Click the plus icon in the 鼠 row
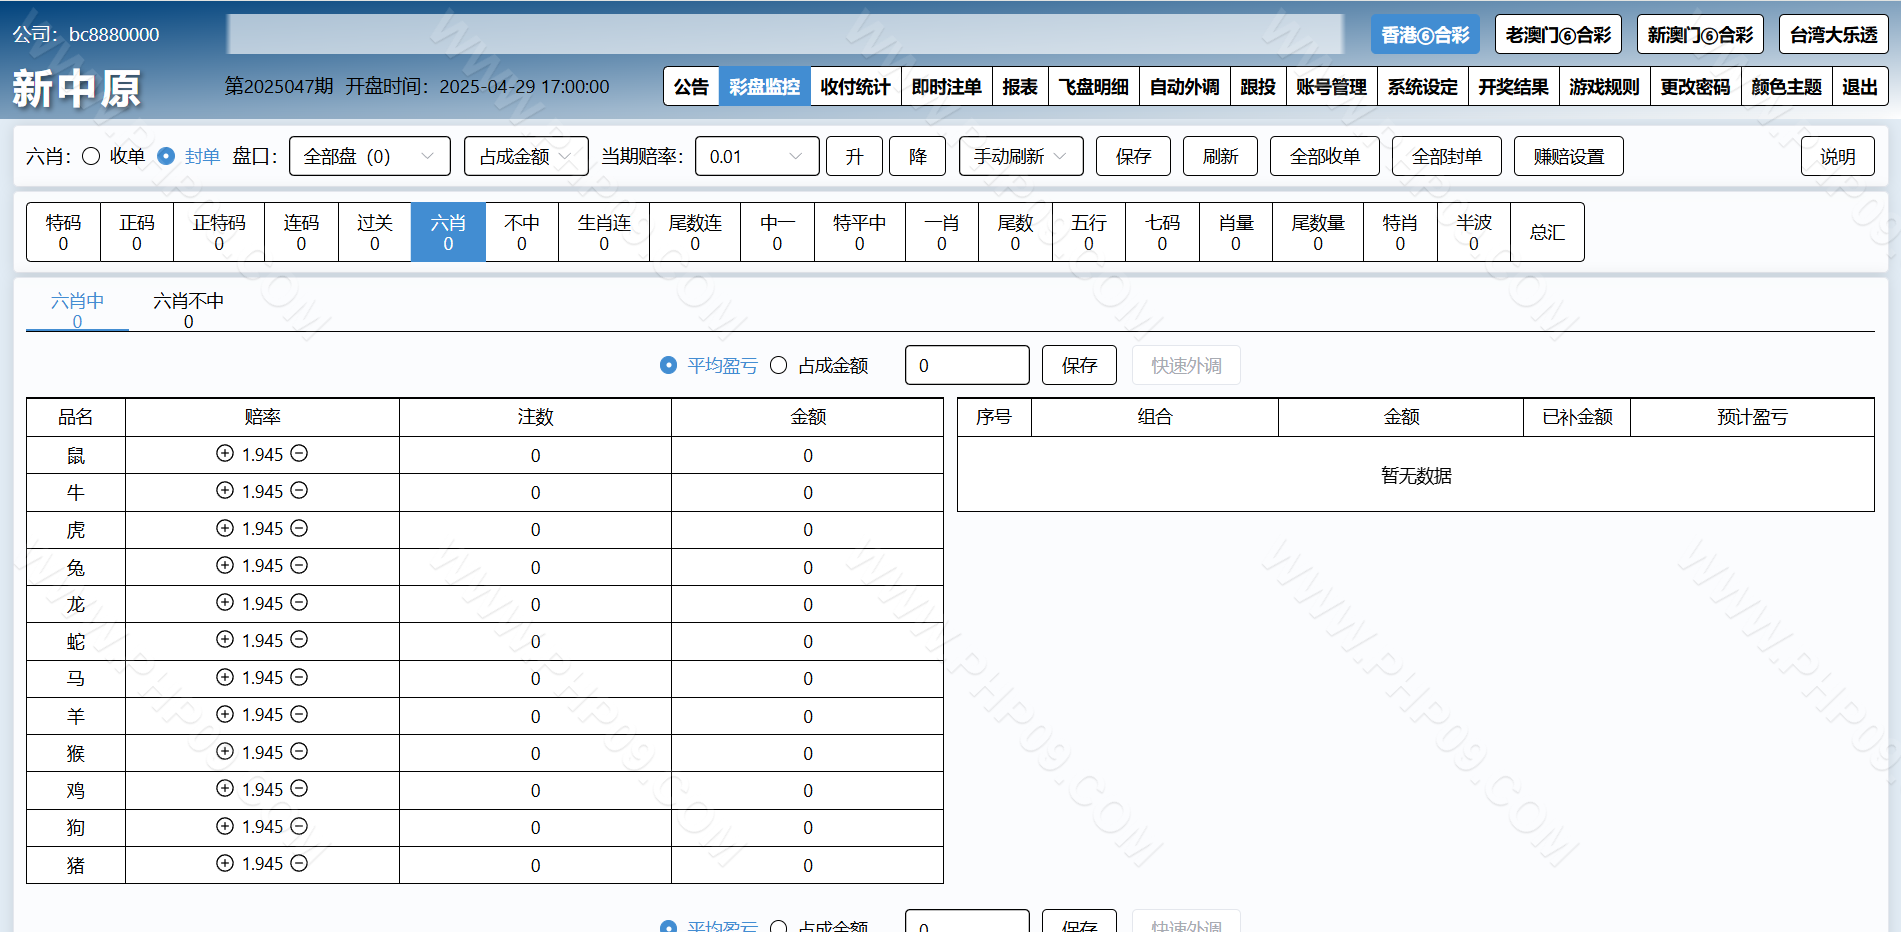1901x932 pixels. pos(225,453)
